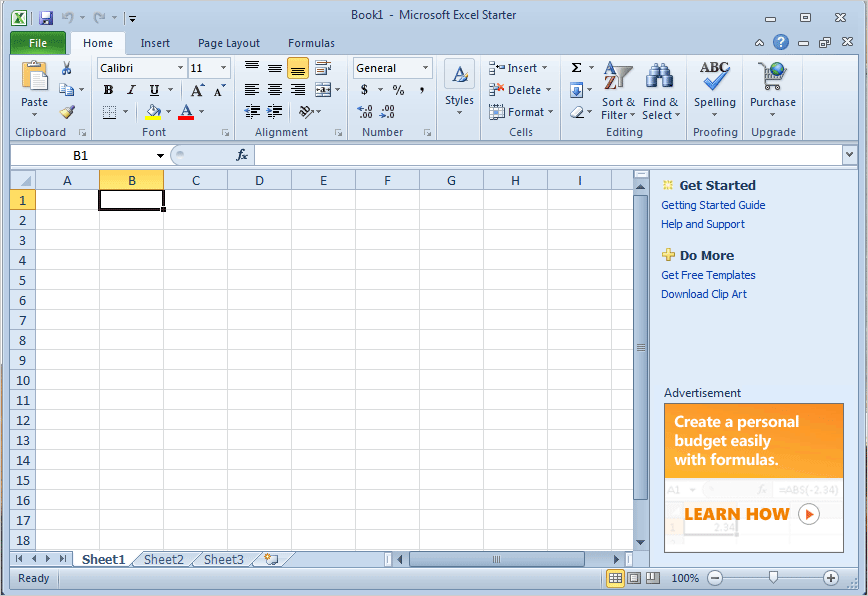Toggle the highlighted Bottom Align button
The image size is (868, 596).
298,68
